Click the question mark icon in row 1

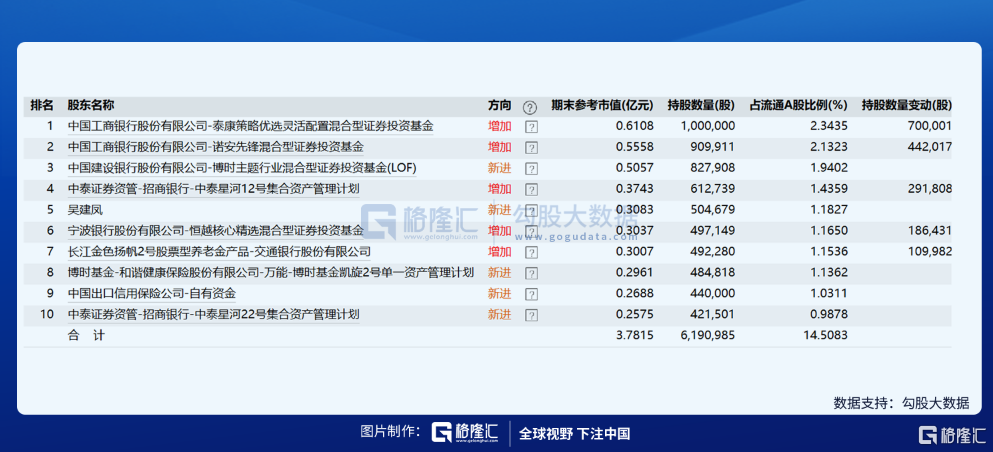pos(531,127)
